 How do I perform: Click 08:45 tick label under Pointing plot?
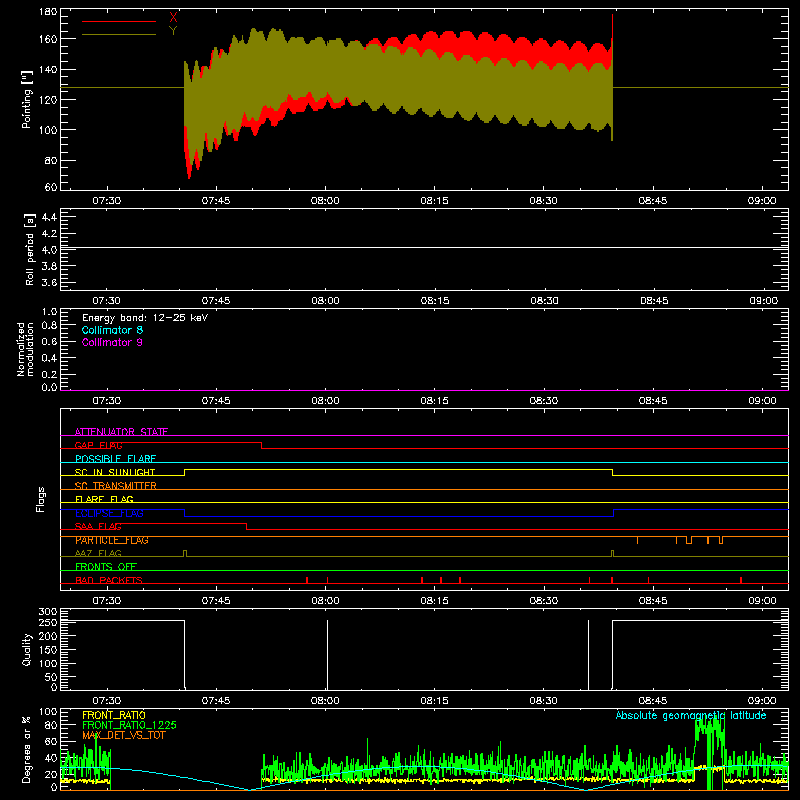pos(653,201)
